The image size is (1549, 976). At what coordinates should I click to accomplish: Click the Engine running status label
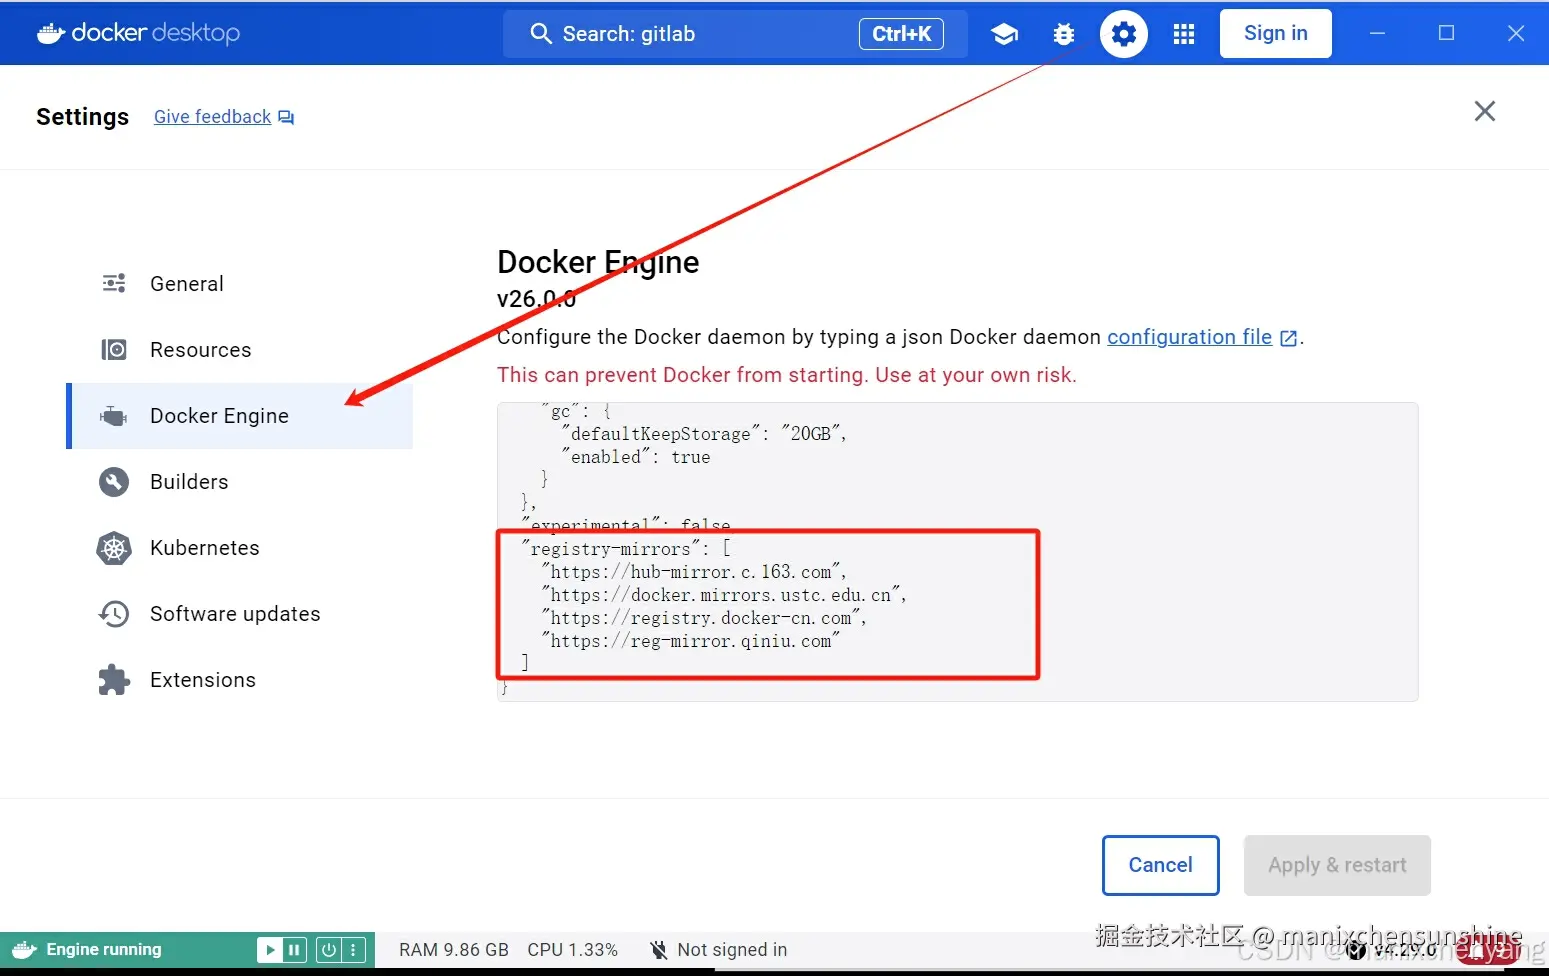click(104, 950)
